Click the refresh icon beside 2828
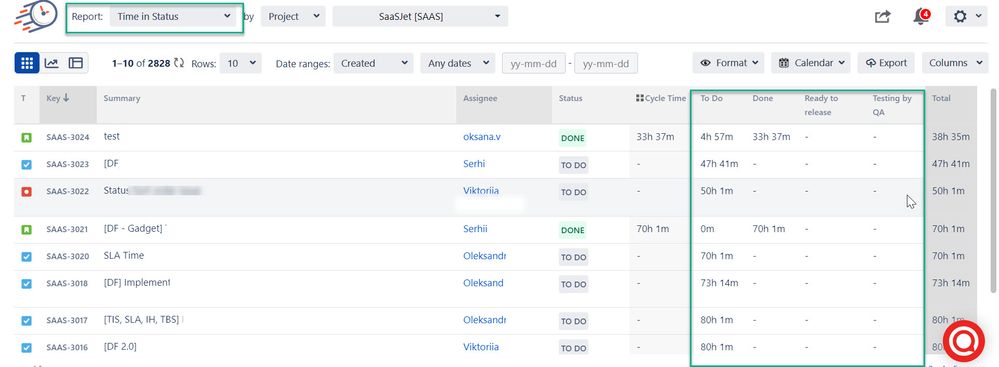The width and height of the screenshot is (999, 367). [x=179, y=63]
